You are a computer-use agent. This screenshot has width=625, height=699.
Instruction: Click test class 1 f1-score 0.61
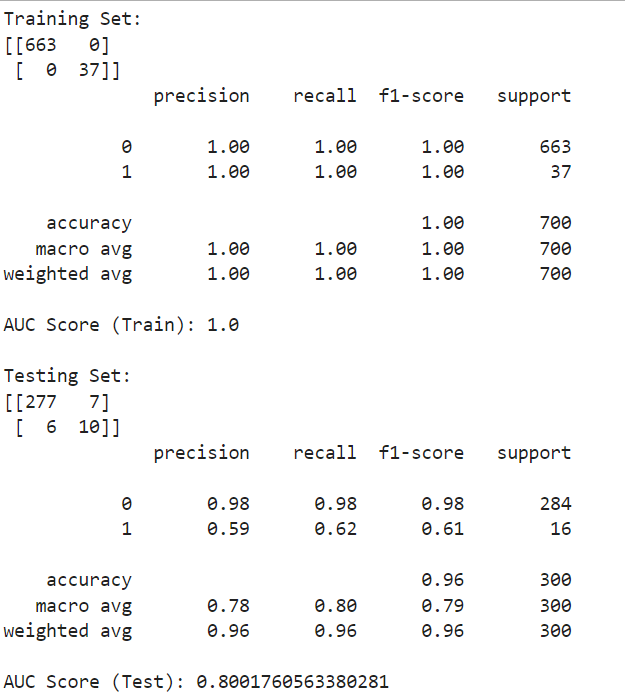(x=443, y=529)
